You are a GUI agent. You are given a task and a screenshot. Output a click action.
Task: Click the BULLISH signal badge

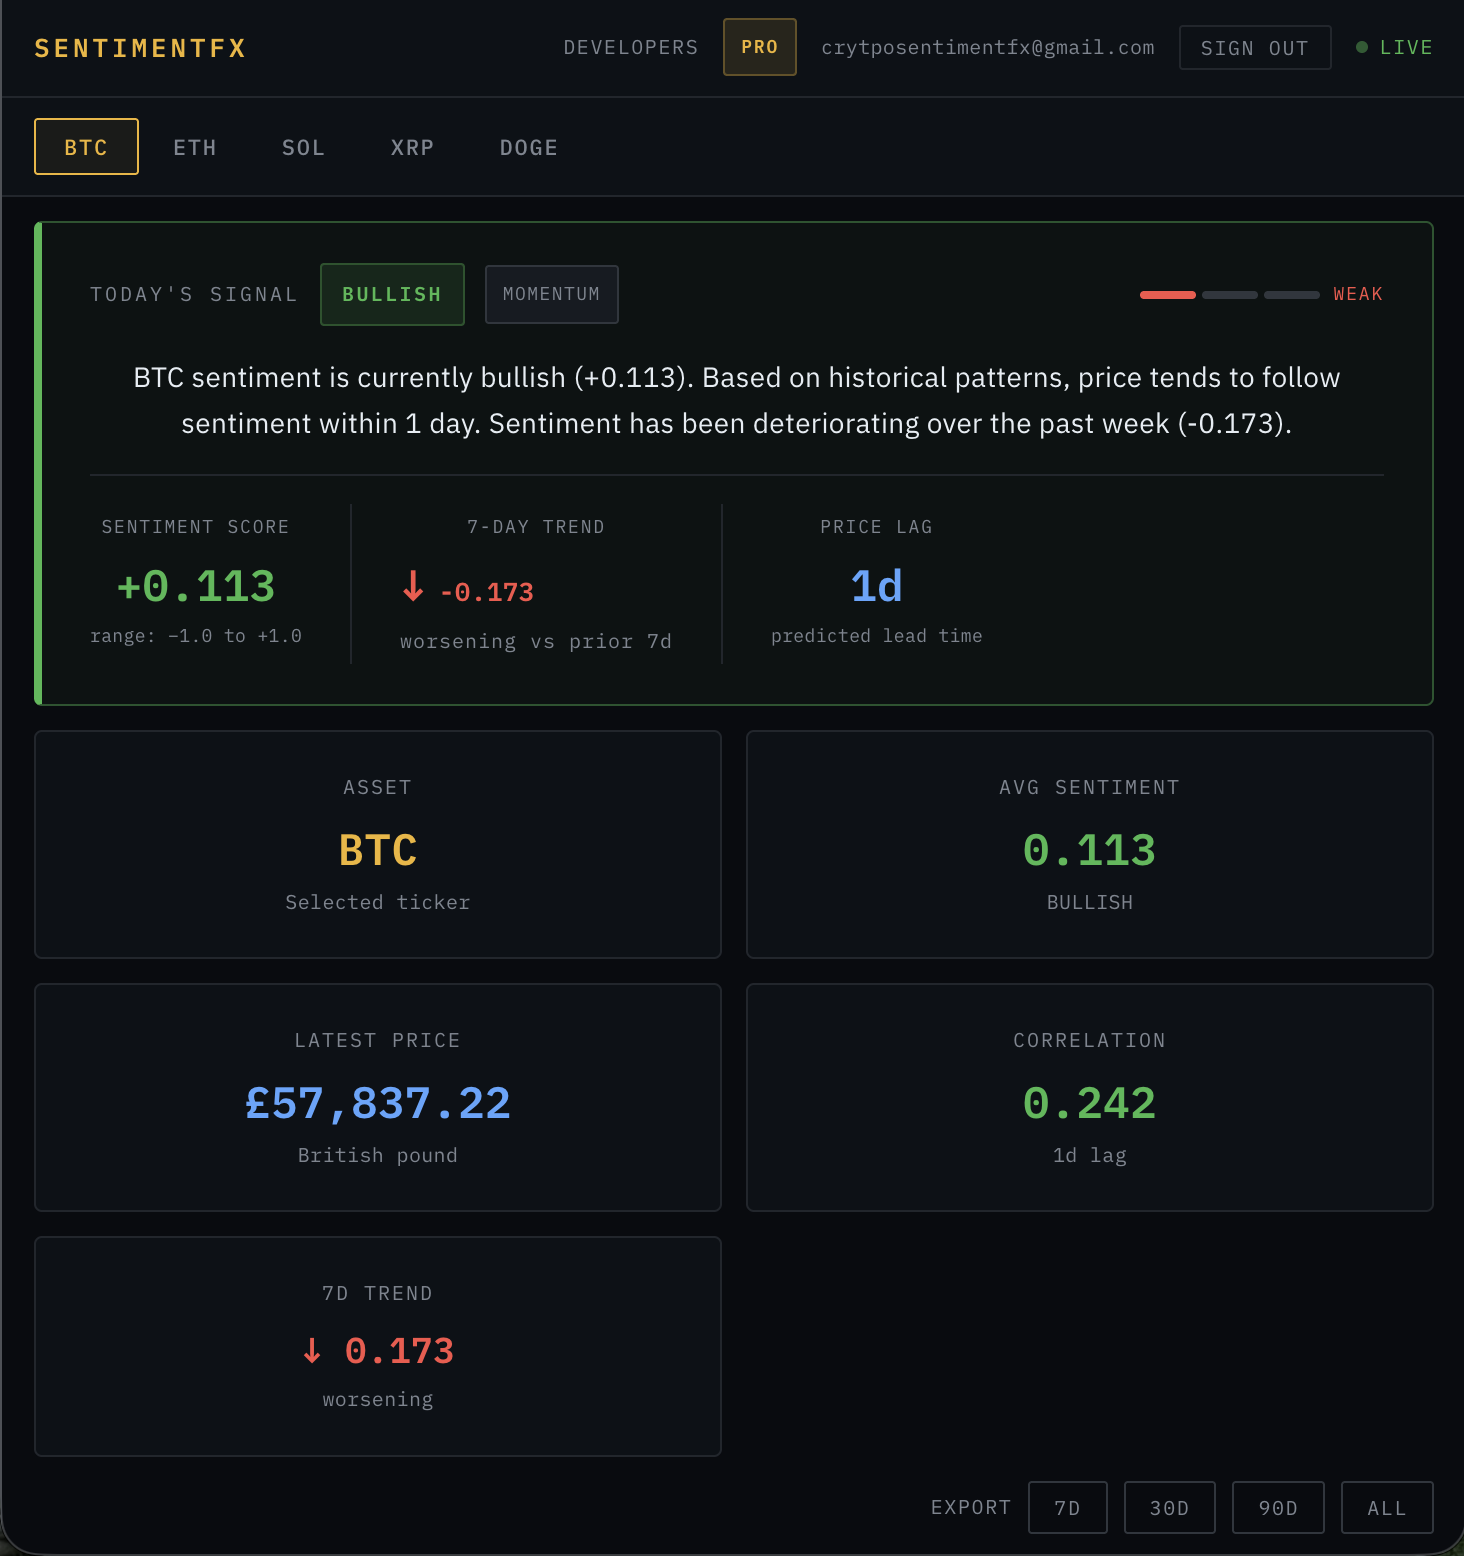tap(392, 294)
